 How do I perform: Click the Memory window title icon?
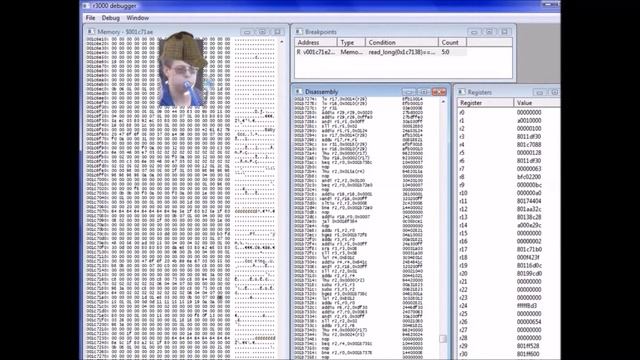tap(91, 31)
